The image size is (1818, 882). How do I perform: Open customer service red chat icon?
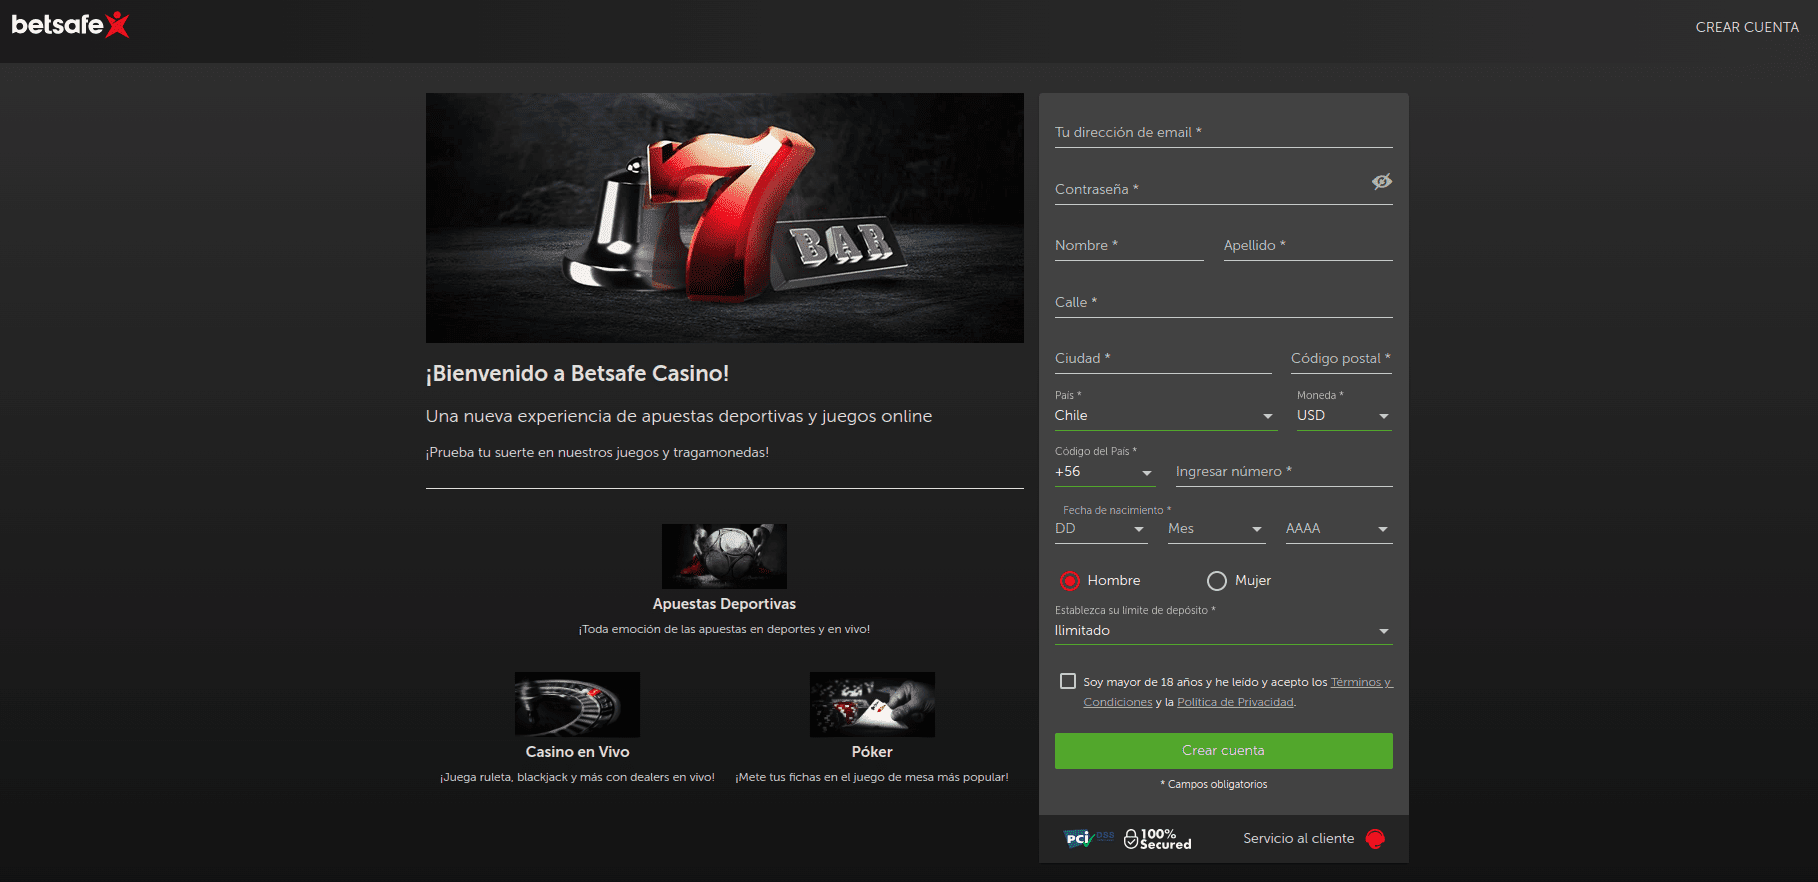pyautogui.click(x=1375, y=839)
